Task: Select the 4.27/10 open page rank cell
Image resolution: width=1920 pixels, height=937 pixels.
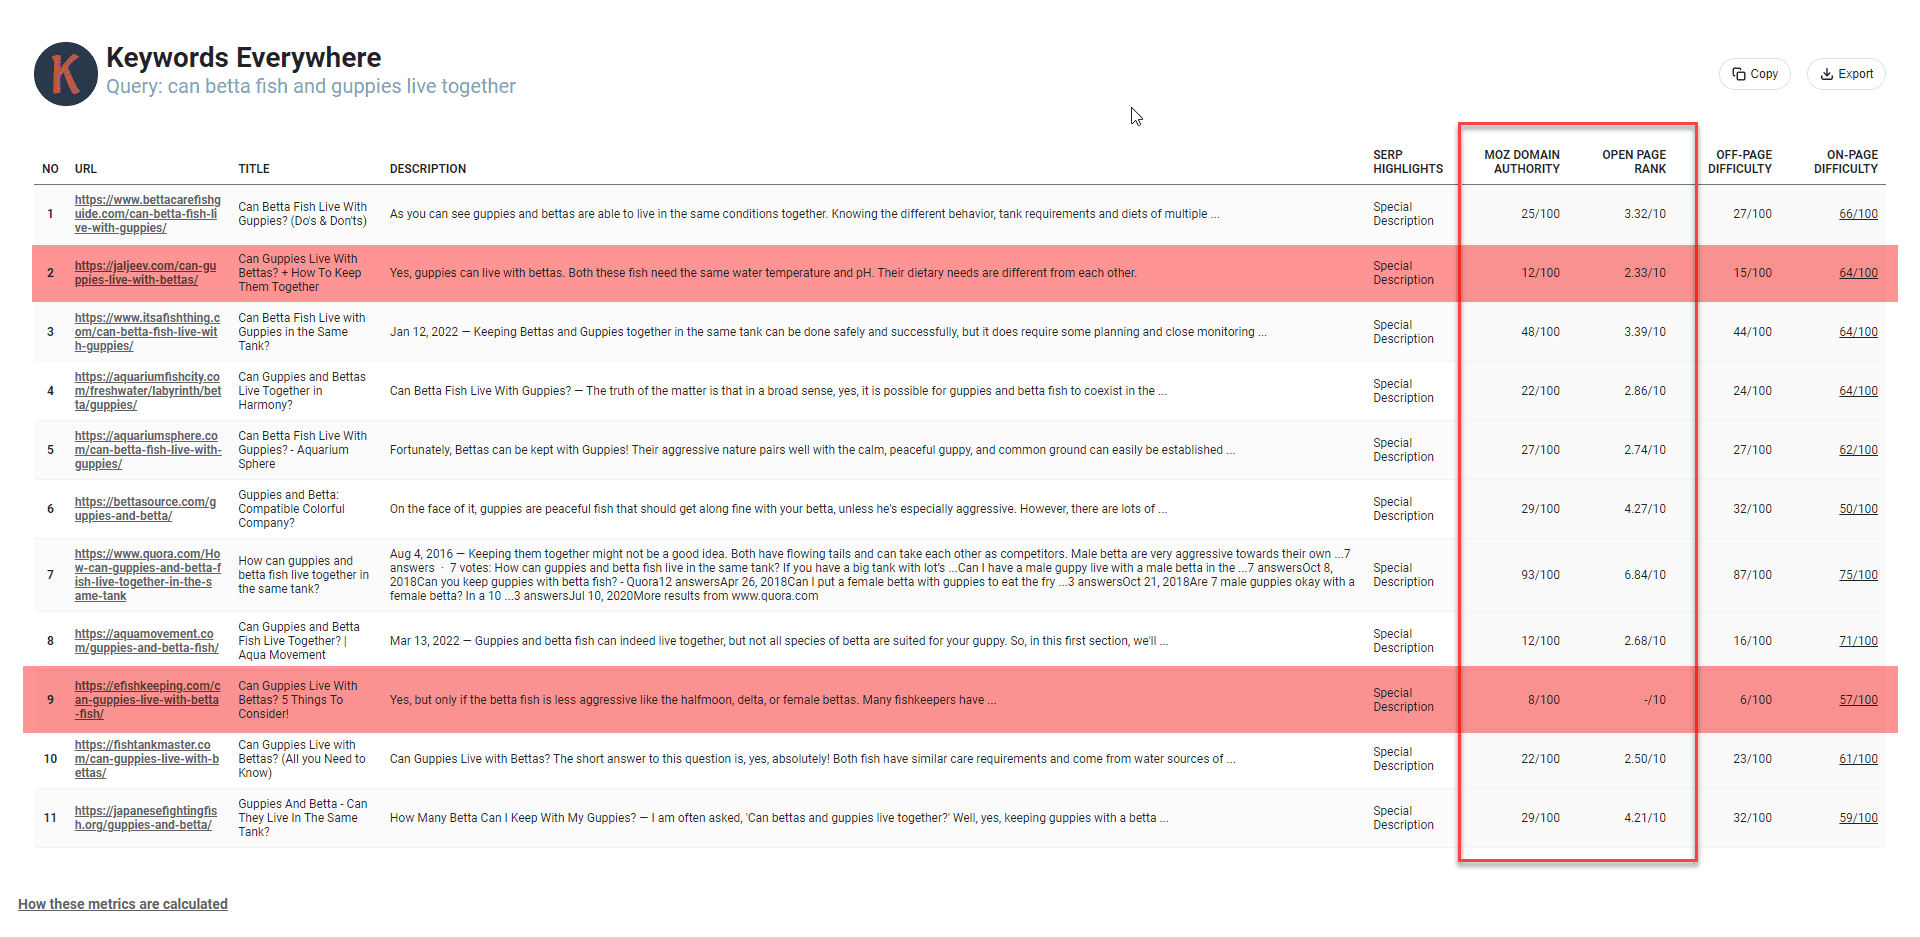Action: click(1645, 509)
